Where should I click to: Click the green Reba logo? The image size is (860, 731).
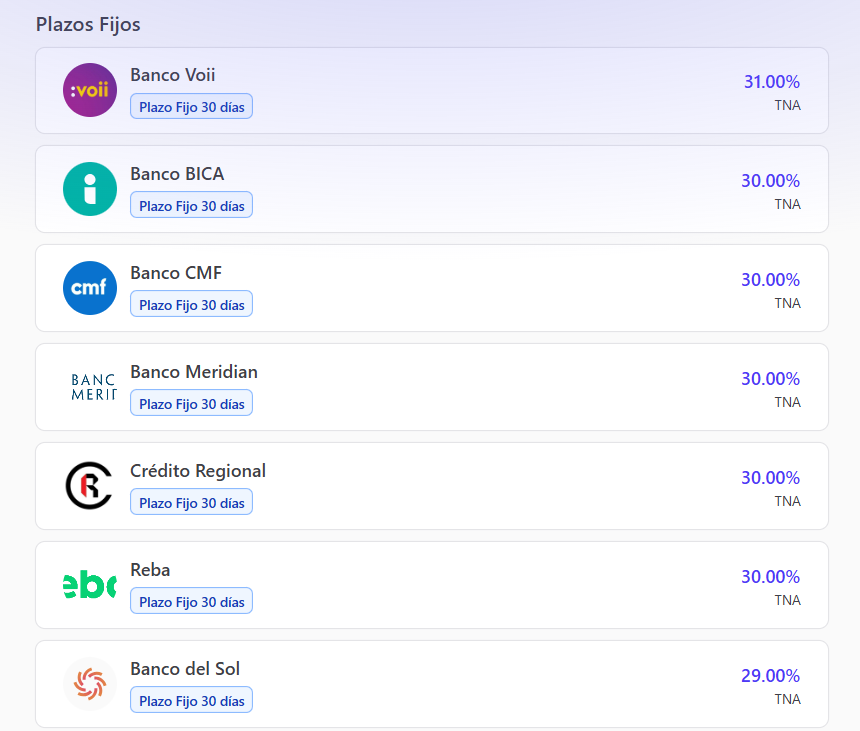tap(90, 585)
